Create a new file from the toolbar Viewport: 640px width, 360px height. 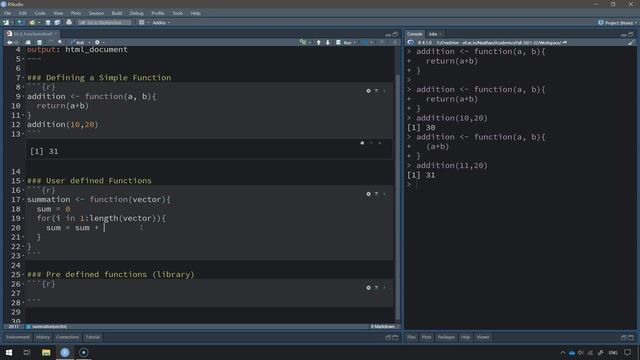[6, 22]
